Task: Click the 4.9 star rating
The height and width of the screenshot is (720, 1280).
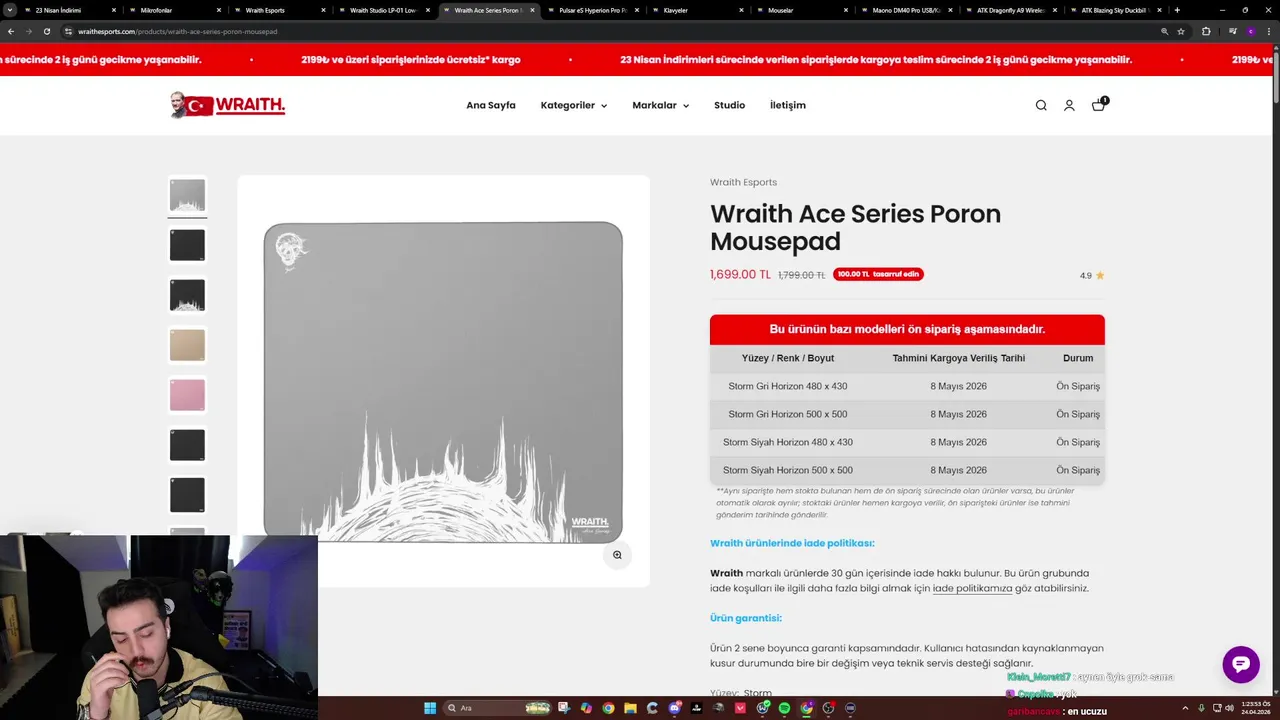Action: 1092,275
